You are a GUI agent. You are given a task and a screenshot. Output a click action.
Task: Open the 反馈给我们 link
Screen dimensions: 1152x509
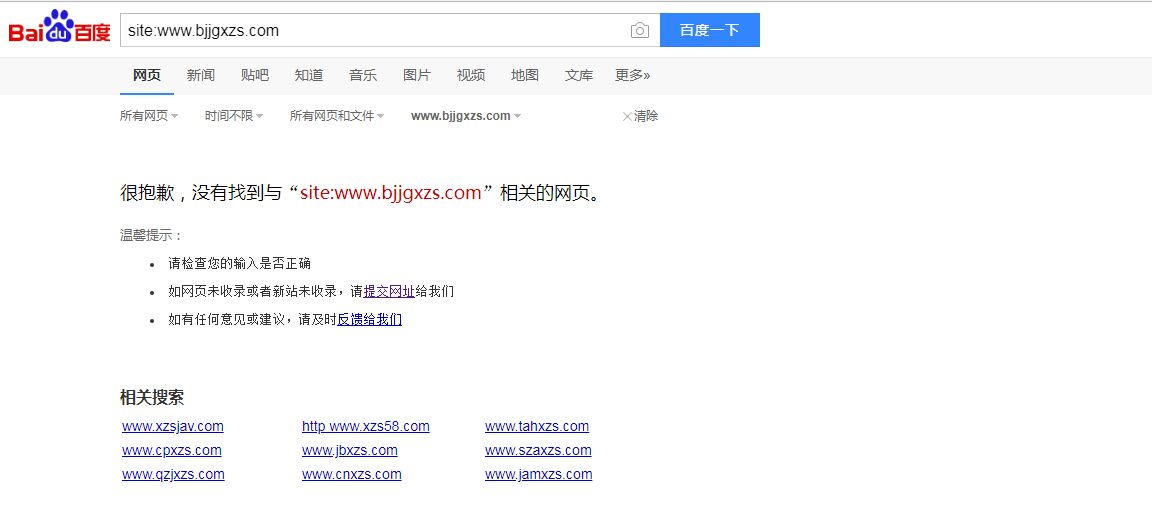pos(370,320)
